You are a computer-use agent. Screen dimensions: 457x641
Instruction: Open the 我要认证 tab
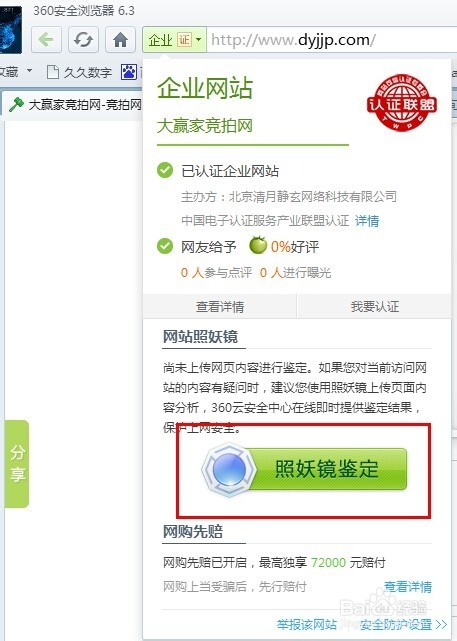pyautogui.click(x=374, y=306)
